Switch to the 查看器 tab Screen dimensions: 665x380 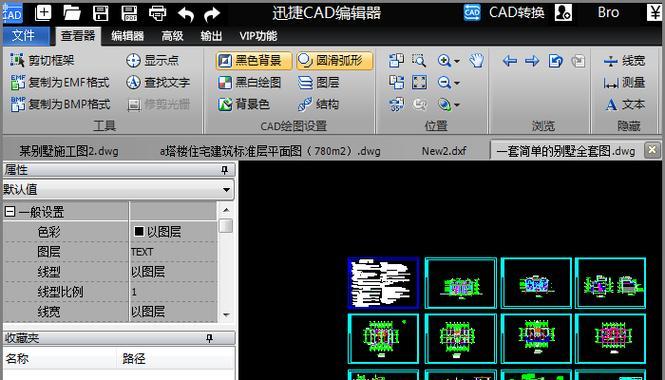tap(78, 36)
